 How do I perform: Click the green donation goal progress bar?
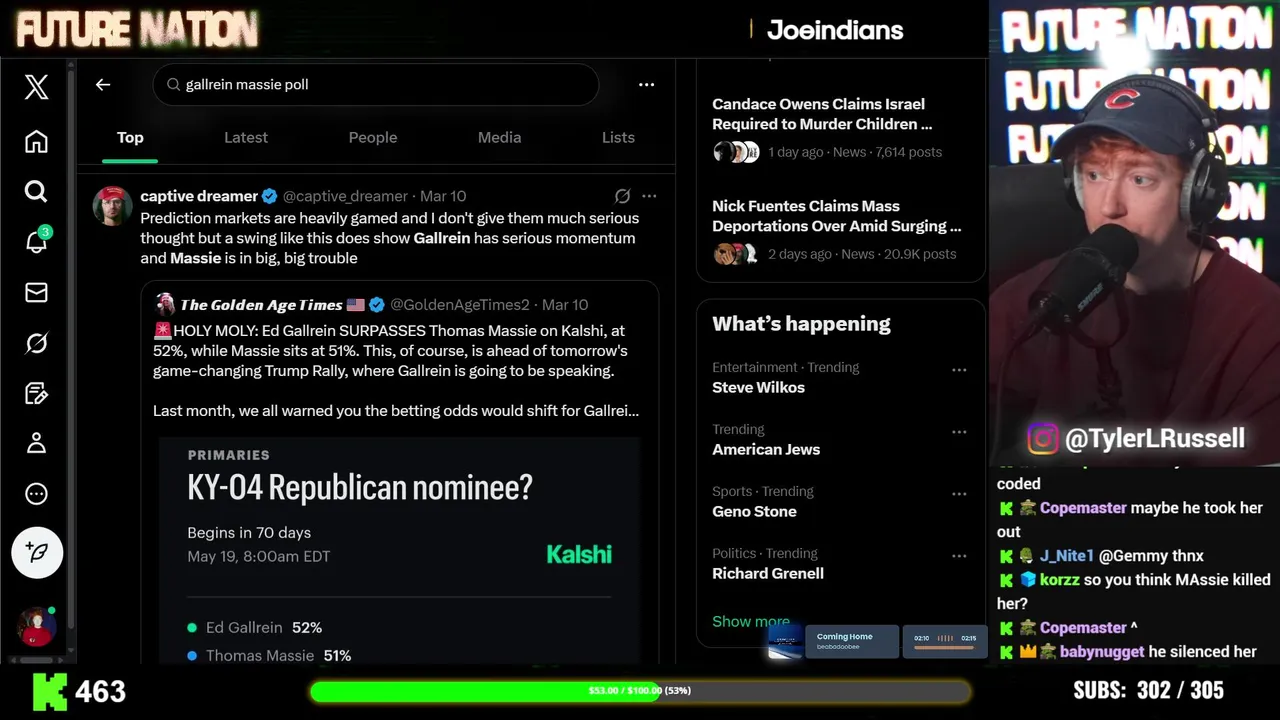(x=640, y=691)
